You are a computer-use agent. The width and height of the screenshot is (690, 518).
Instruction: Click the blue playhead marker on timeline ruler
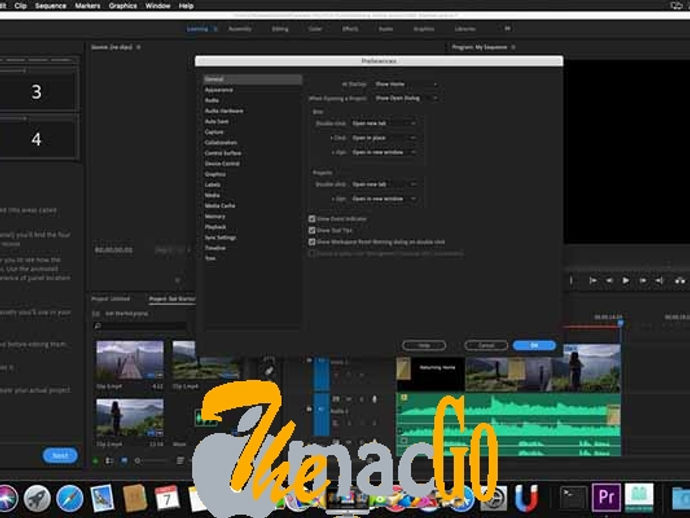(620, 323)
